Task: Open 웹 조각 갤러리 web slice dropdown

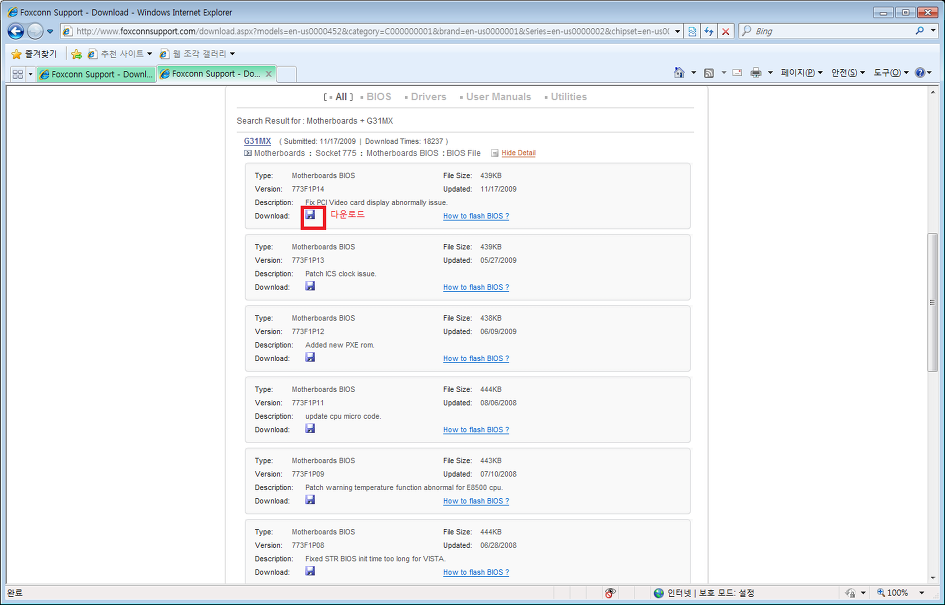Action: point(197,54)
